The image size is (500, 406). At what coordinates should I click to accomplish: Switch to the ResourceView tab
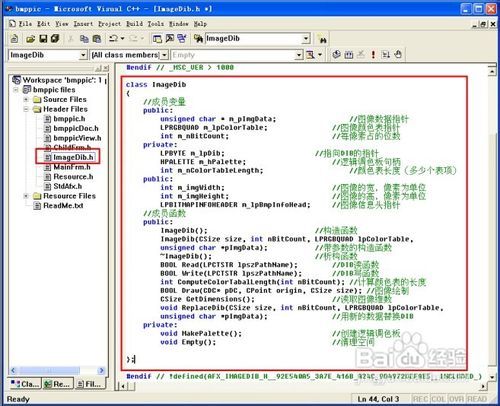[x=57, y=384]
